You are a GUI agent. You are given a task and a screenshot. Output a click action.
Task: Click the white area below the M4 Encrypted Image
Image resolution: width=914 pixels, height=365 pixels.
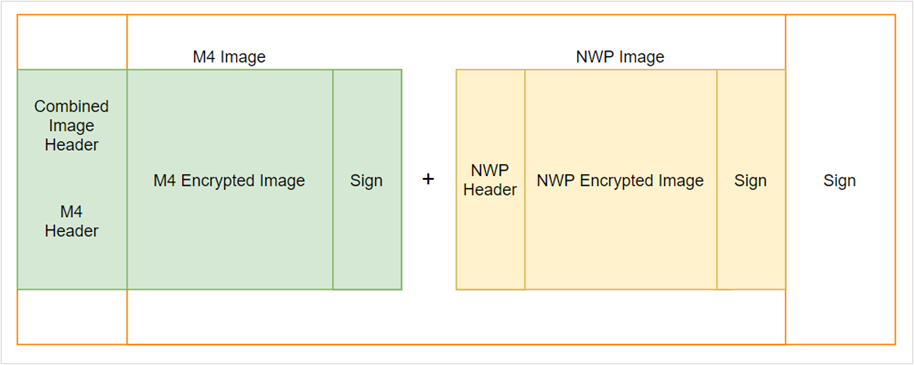pos(230,317)
